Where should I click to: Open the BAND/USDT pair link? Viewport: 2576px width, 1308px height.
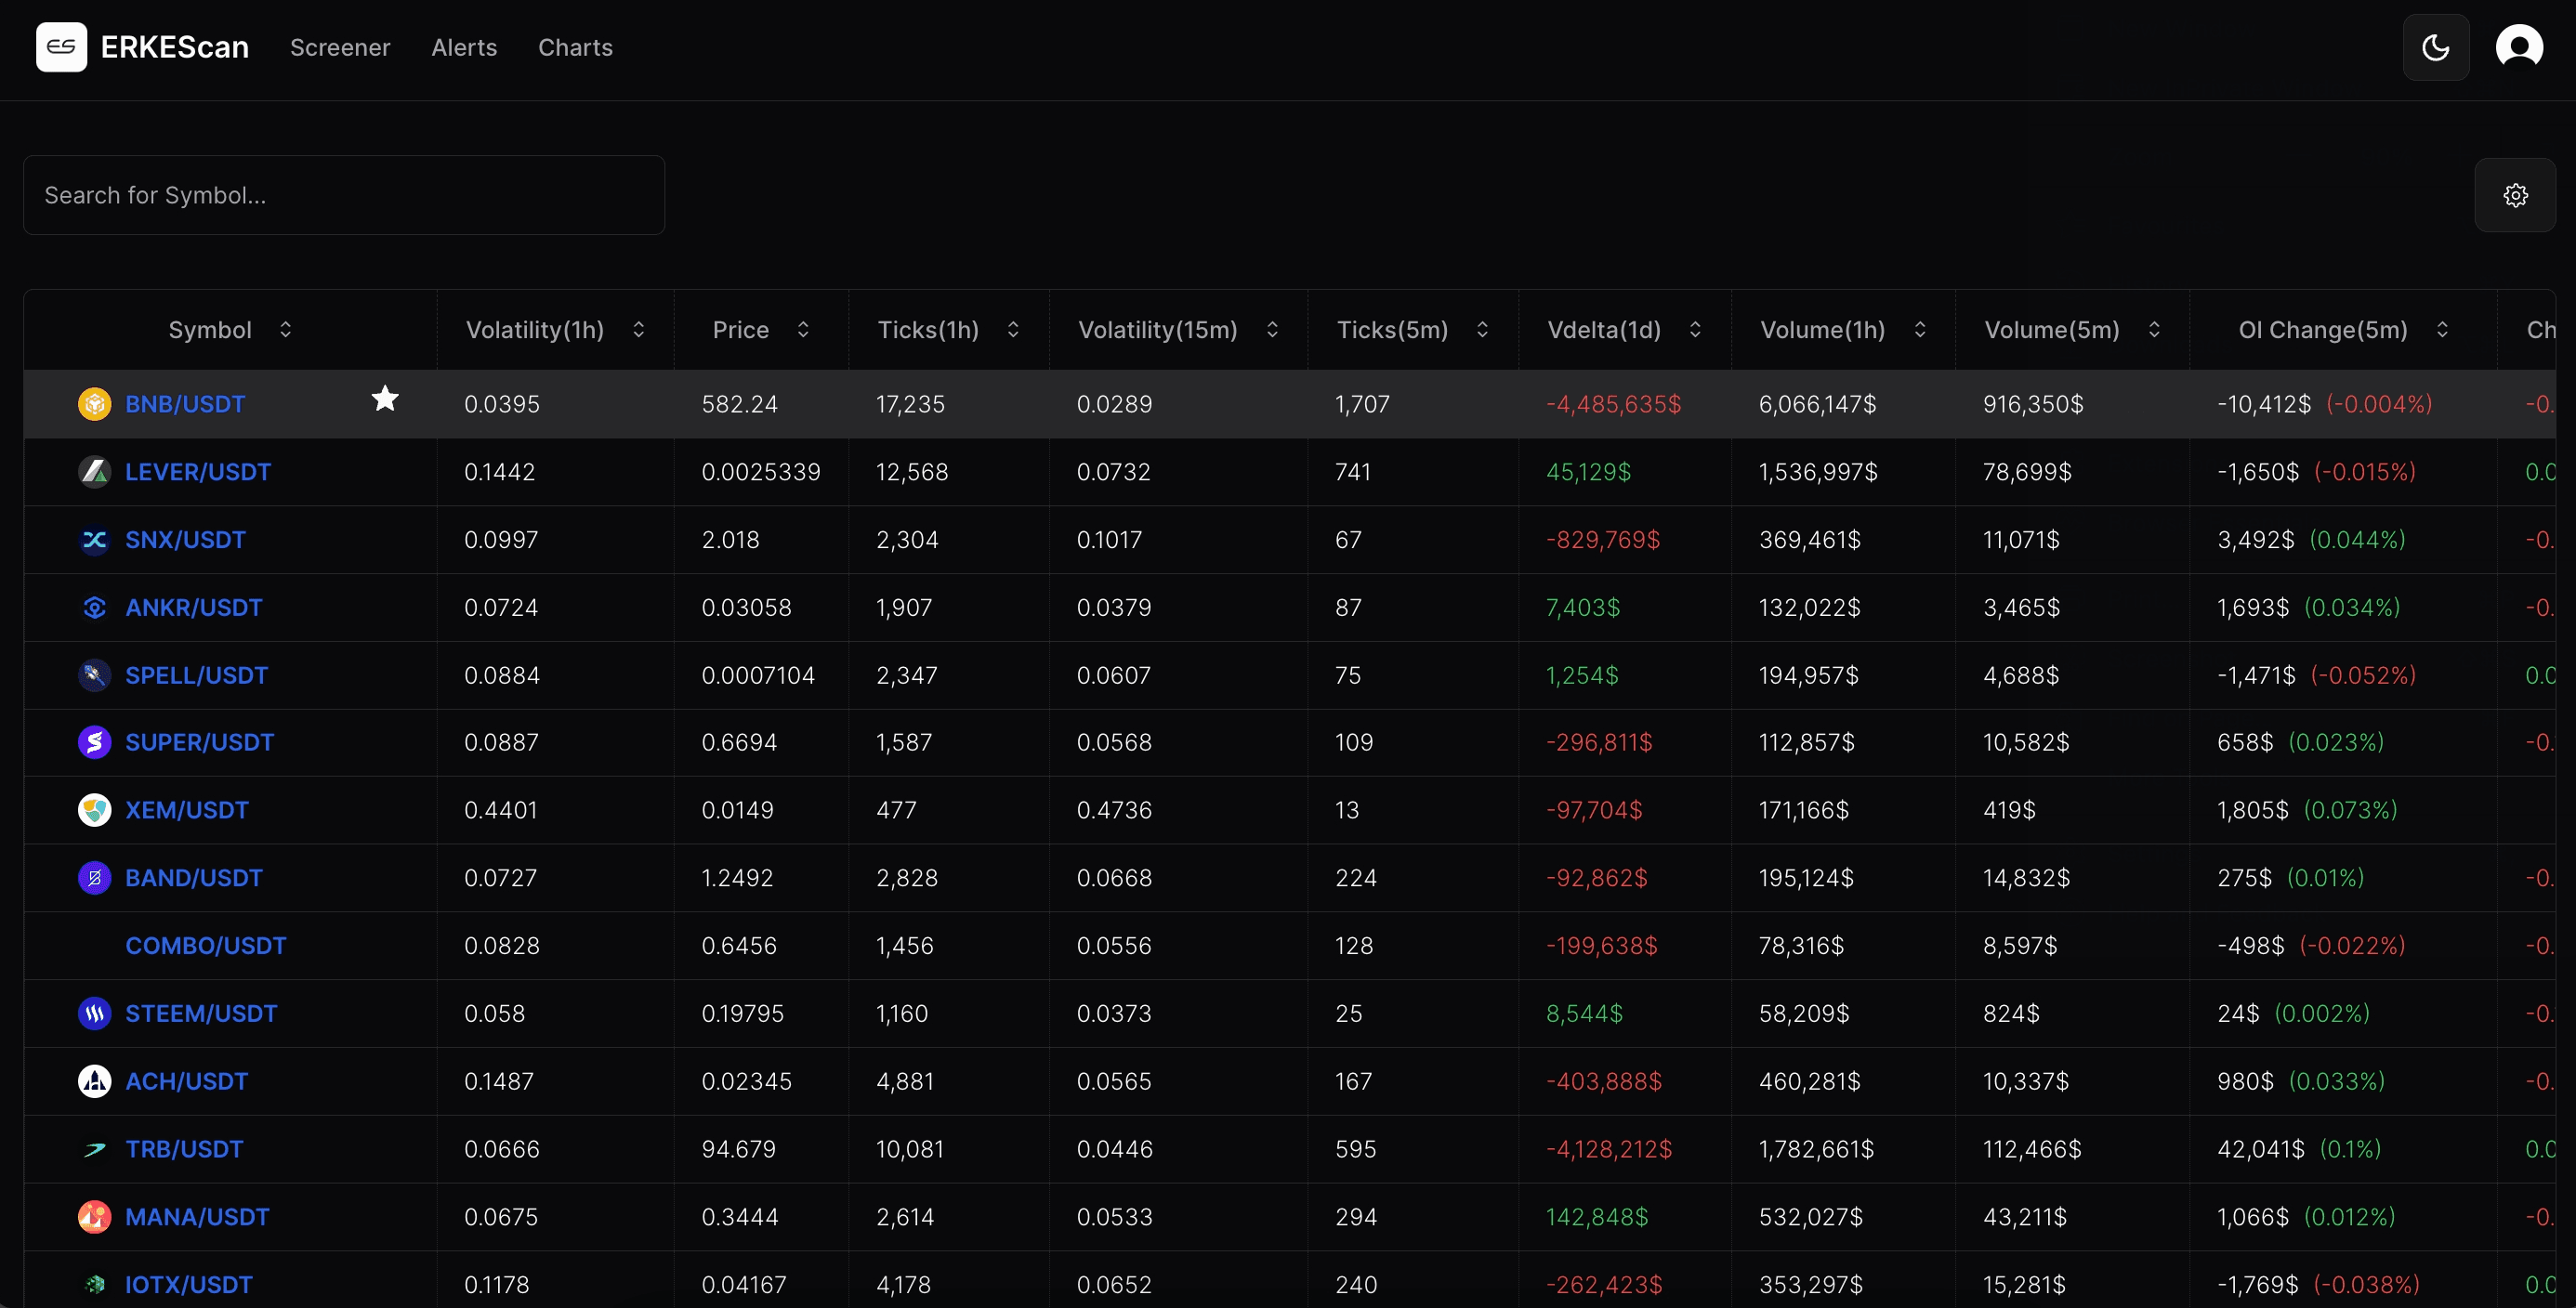coord(194,878)
